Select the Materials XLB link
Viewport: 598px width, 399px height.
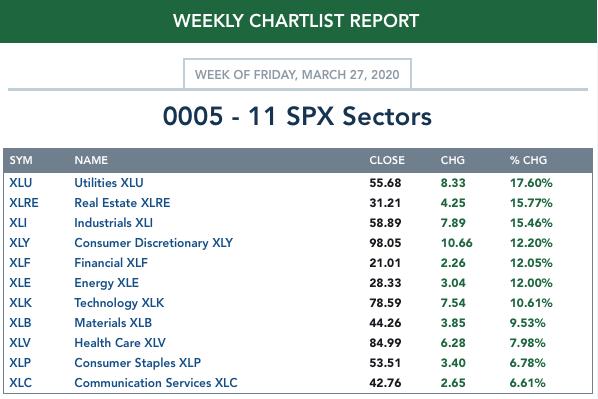(x=113, y=323)
